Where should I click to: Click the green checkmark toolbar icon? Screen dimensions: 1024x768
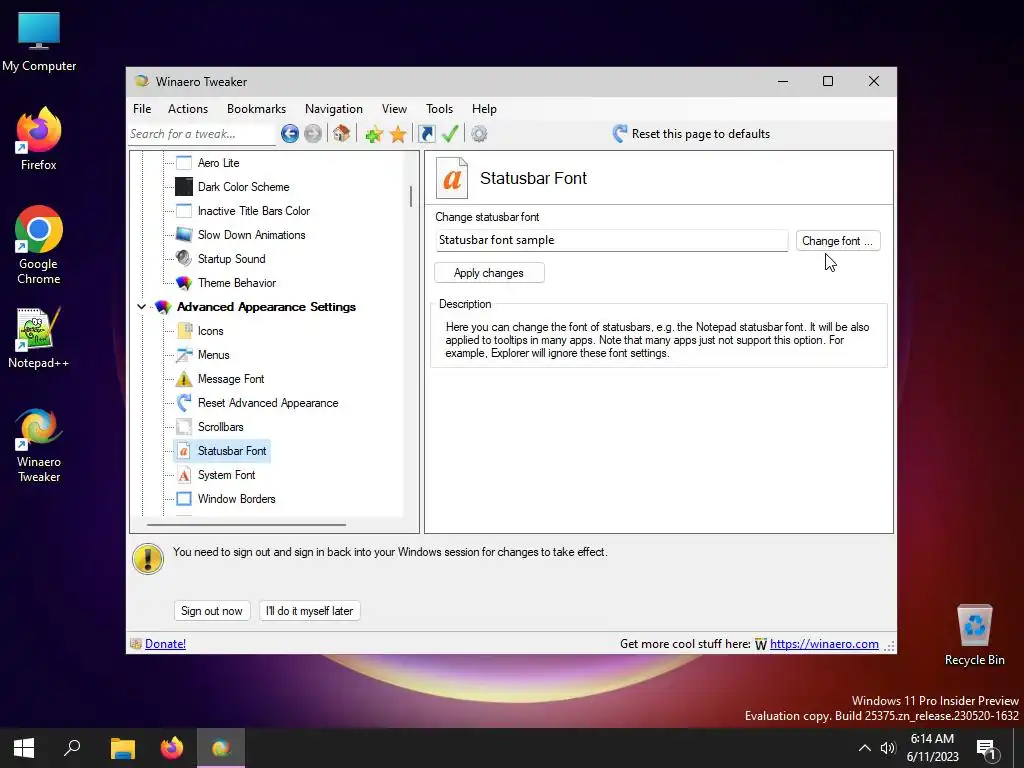pyautogui.click(x=450, y=134)
